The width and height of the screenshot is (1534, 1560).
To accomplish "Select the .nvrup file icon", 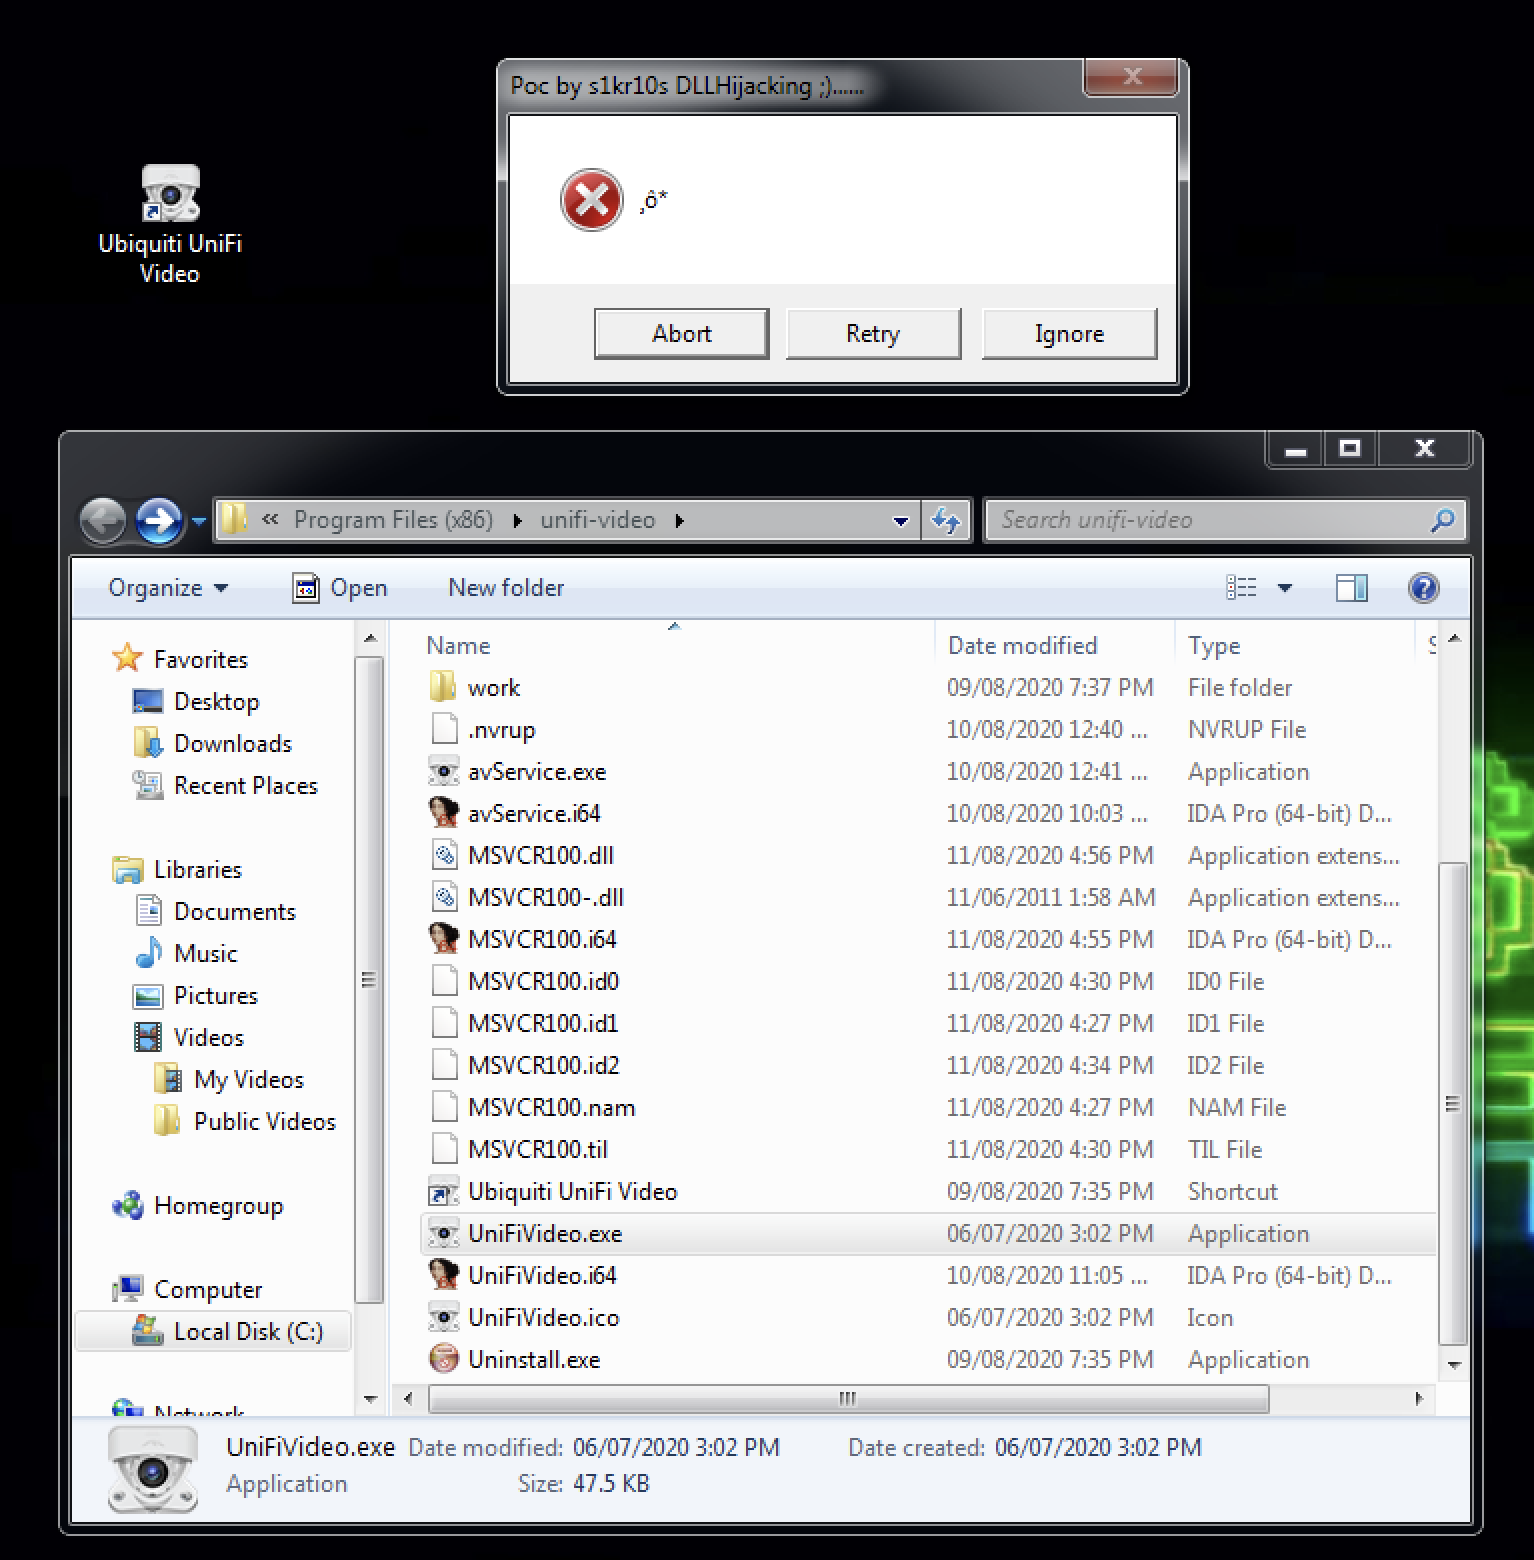I will pos(443,729).
